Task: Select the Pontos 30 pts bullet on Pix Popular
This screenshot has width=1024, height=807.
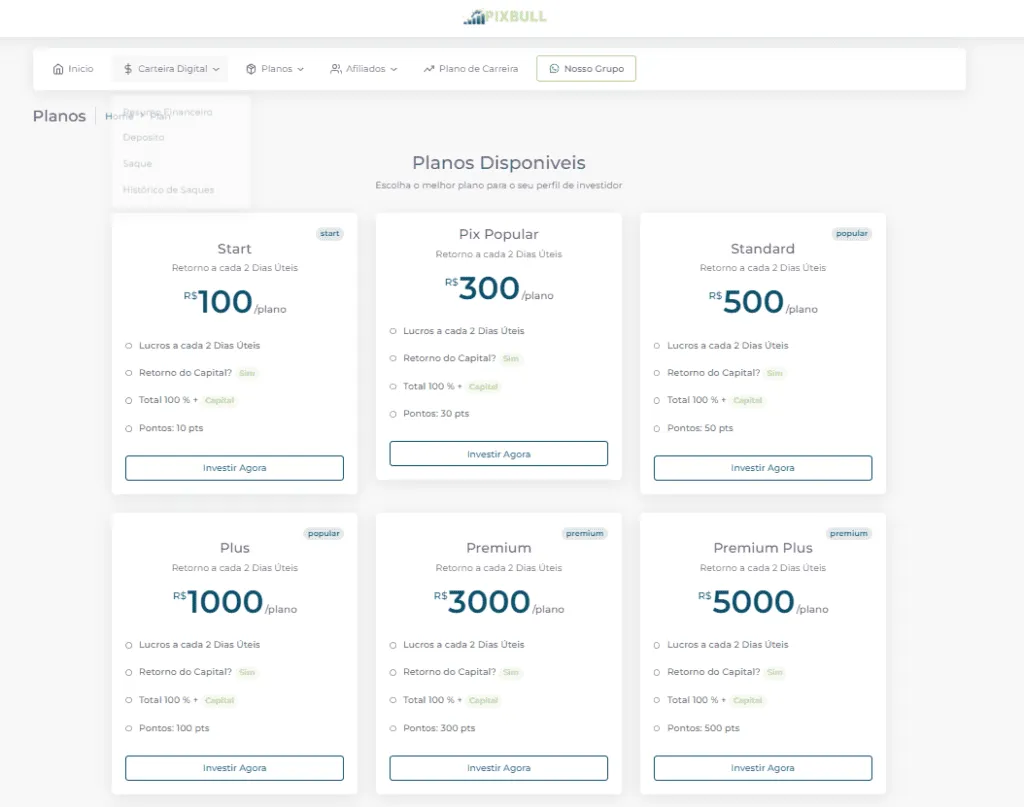Action: (394, 414)
